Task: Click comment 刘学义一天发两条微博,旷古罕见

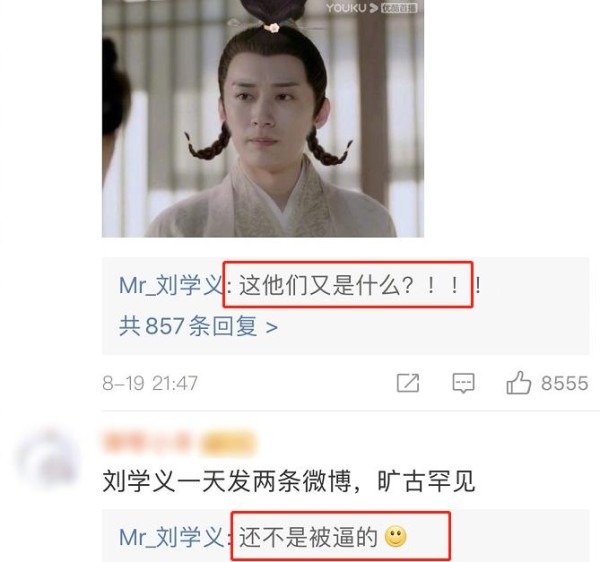Action: point(289,481)
